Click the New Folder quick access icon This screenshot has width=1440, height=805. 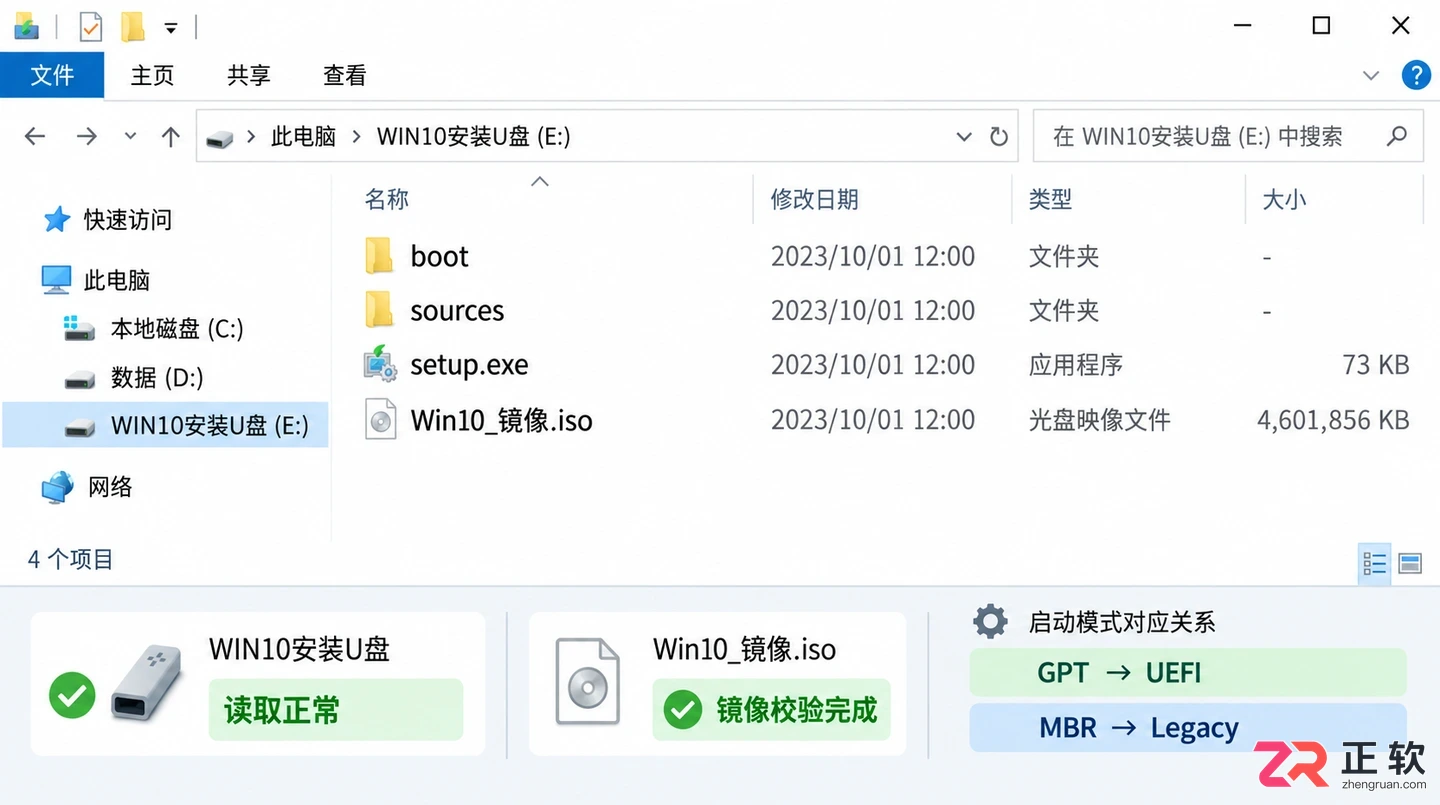point(133,27)
